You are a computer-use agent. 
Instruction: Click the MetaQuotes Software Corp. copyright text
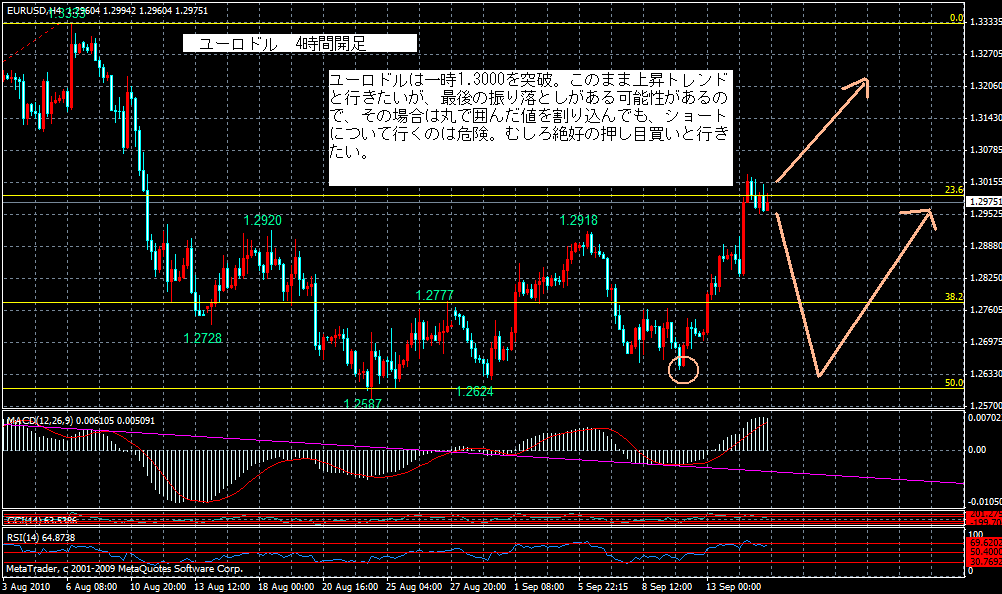(x=125, y=568)
